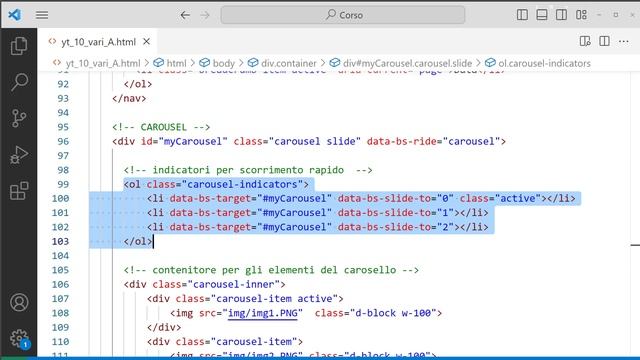Follow the img/img1.PNG link in code

pyautogui.click(x=262, y=313)
